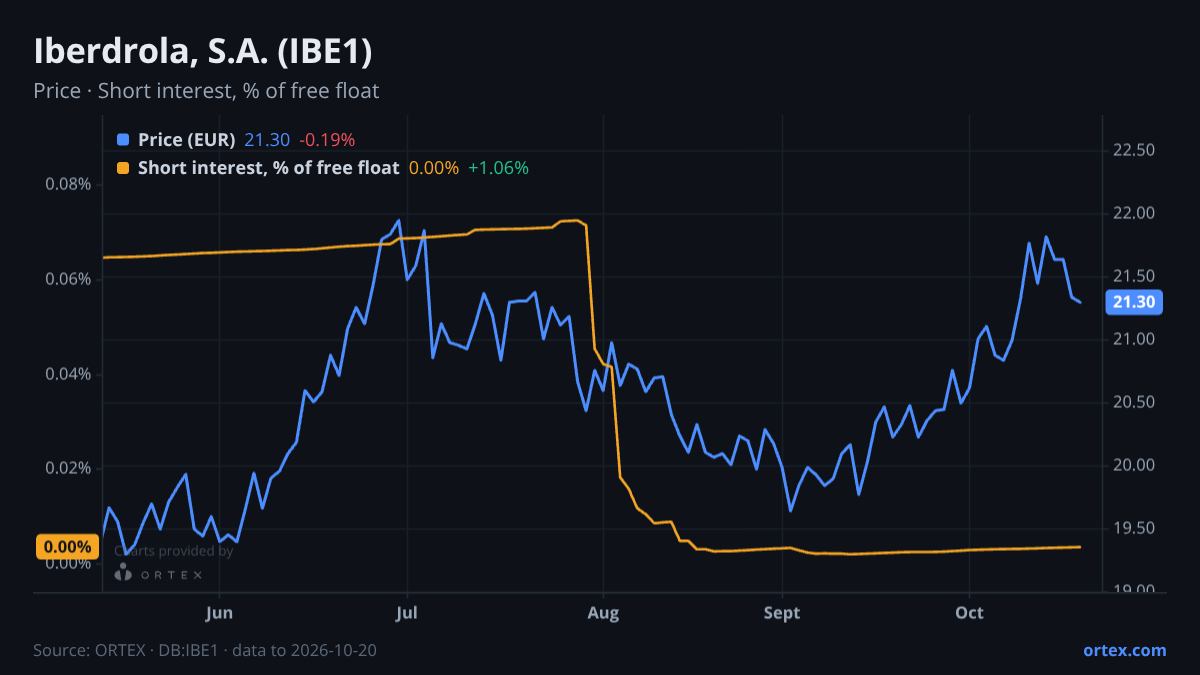The height and width of the screenshot is (675, 1200).
Task: Click the 22.00 right axis label
Action: tap(1134, 213)
